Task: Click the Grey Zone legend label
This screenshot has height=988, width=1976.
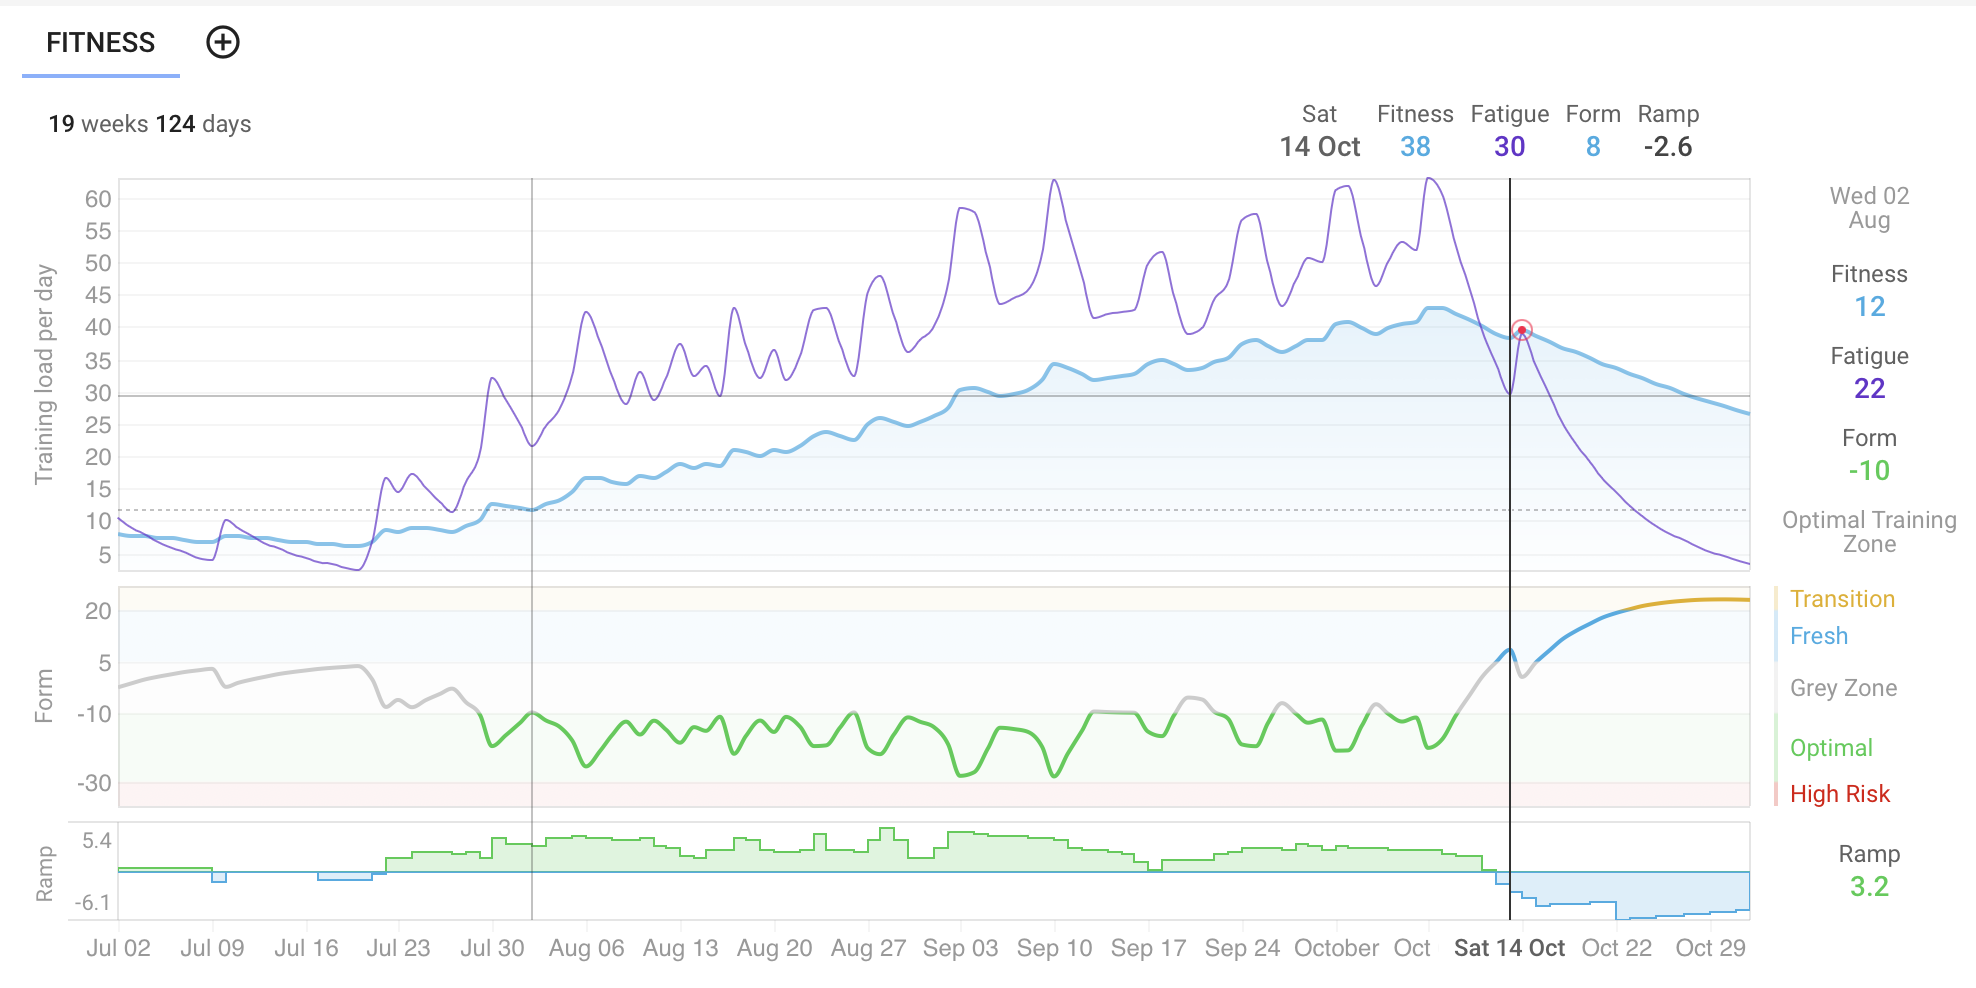Action: [x=1843, y=688]
